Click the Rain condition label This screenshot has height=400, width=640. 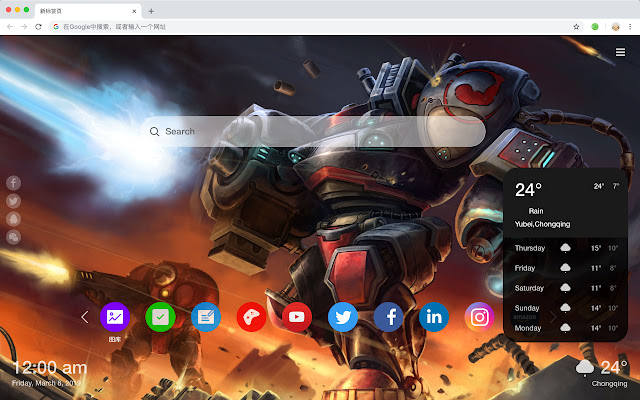pyautogui.click(x=536, y=211)
